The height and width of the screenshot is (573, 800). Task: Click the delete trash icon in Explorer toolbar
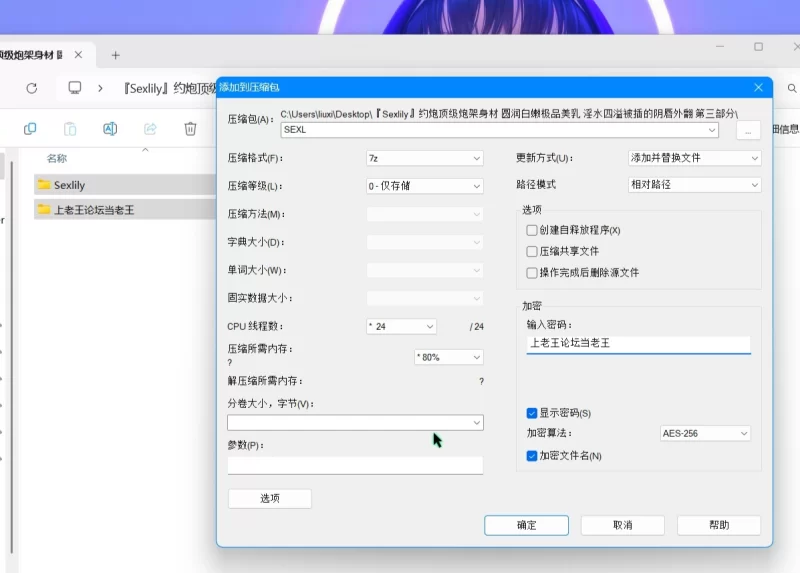[x=190, y=129]
